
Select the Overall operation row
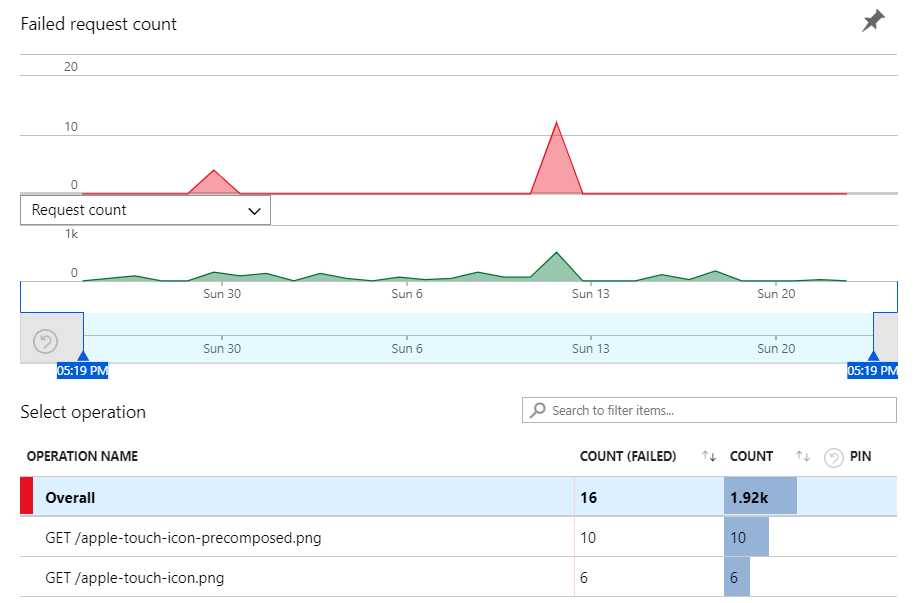pos(300,497)
